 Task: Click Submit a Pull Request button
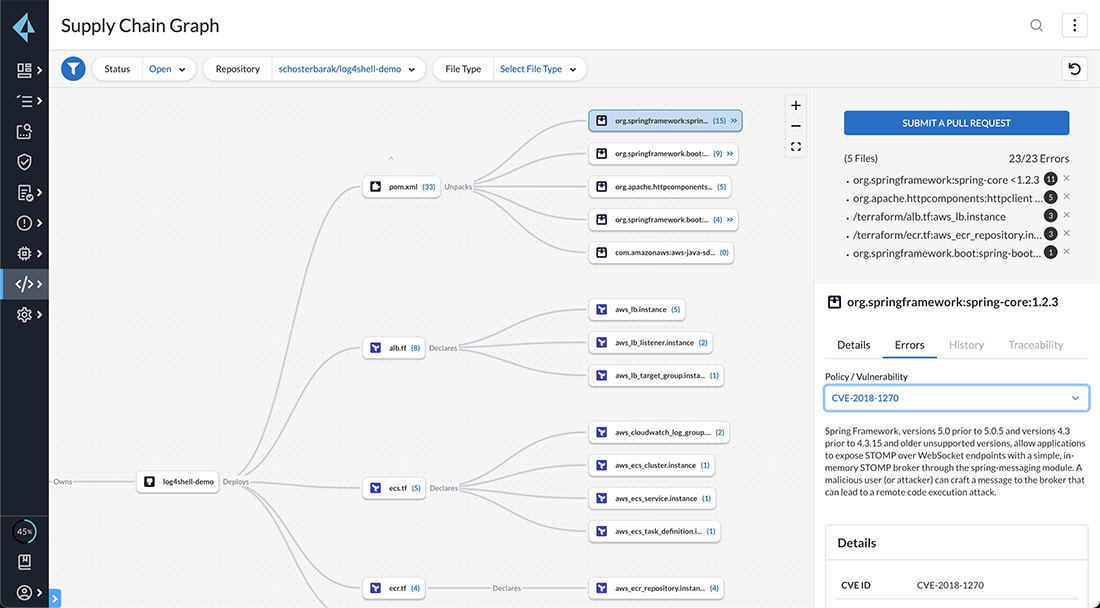[956, 123]
